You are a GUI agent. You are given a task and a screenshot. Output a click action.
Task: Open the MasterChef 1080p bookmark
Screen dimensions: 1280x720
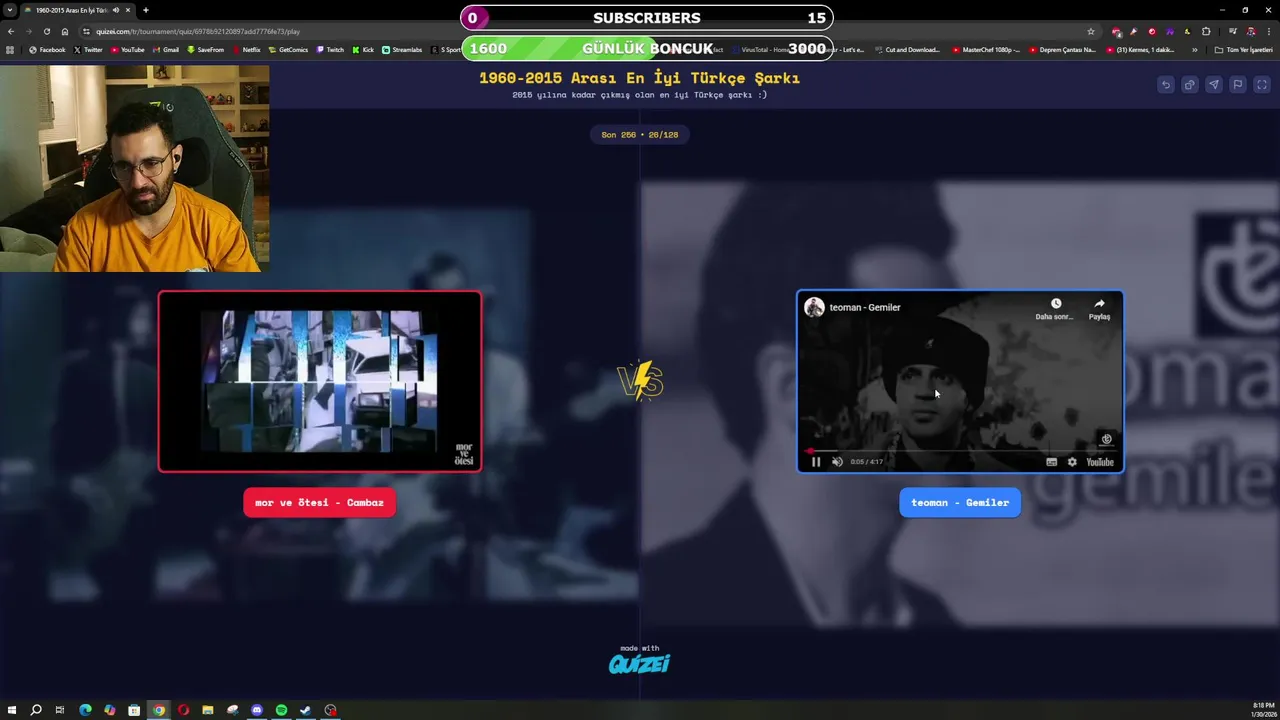click(x=986, y=49)
